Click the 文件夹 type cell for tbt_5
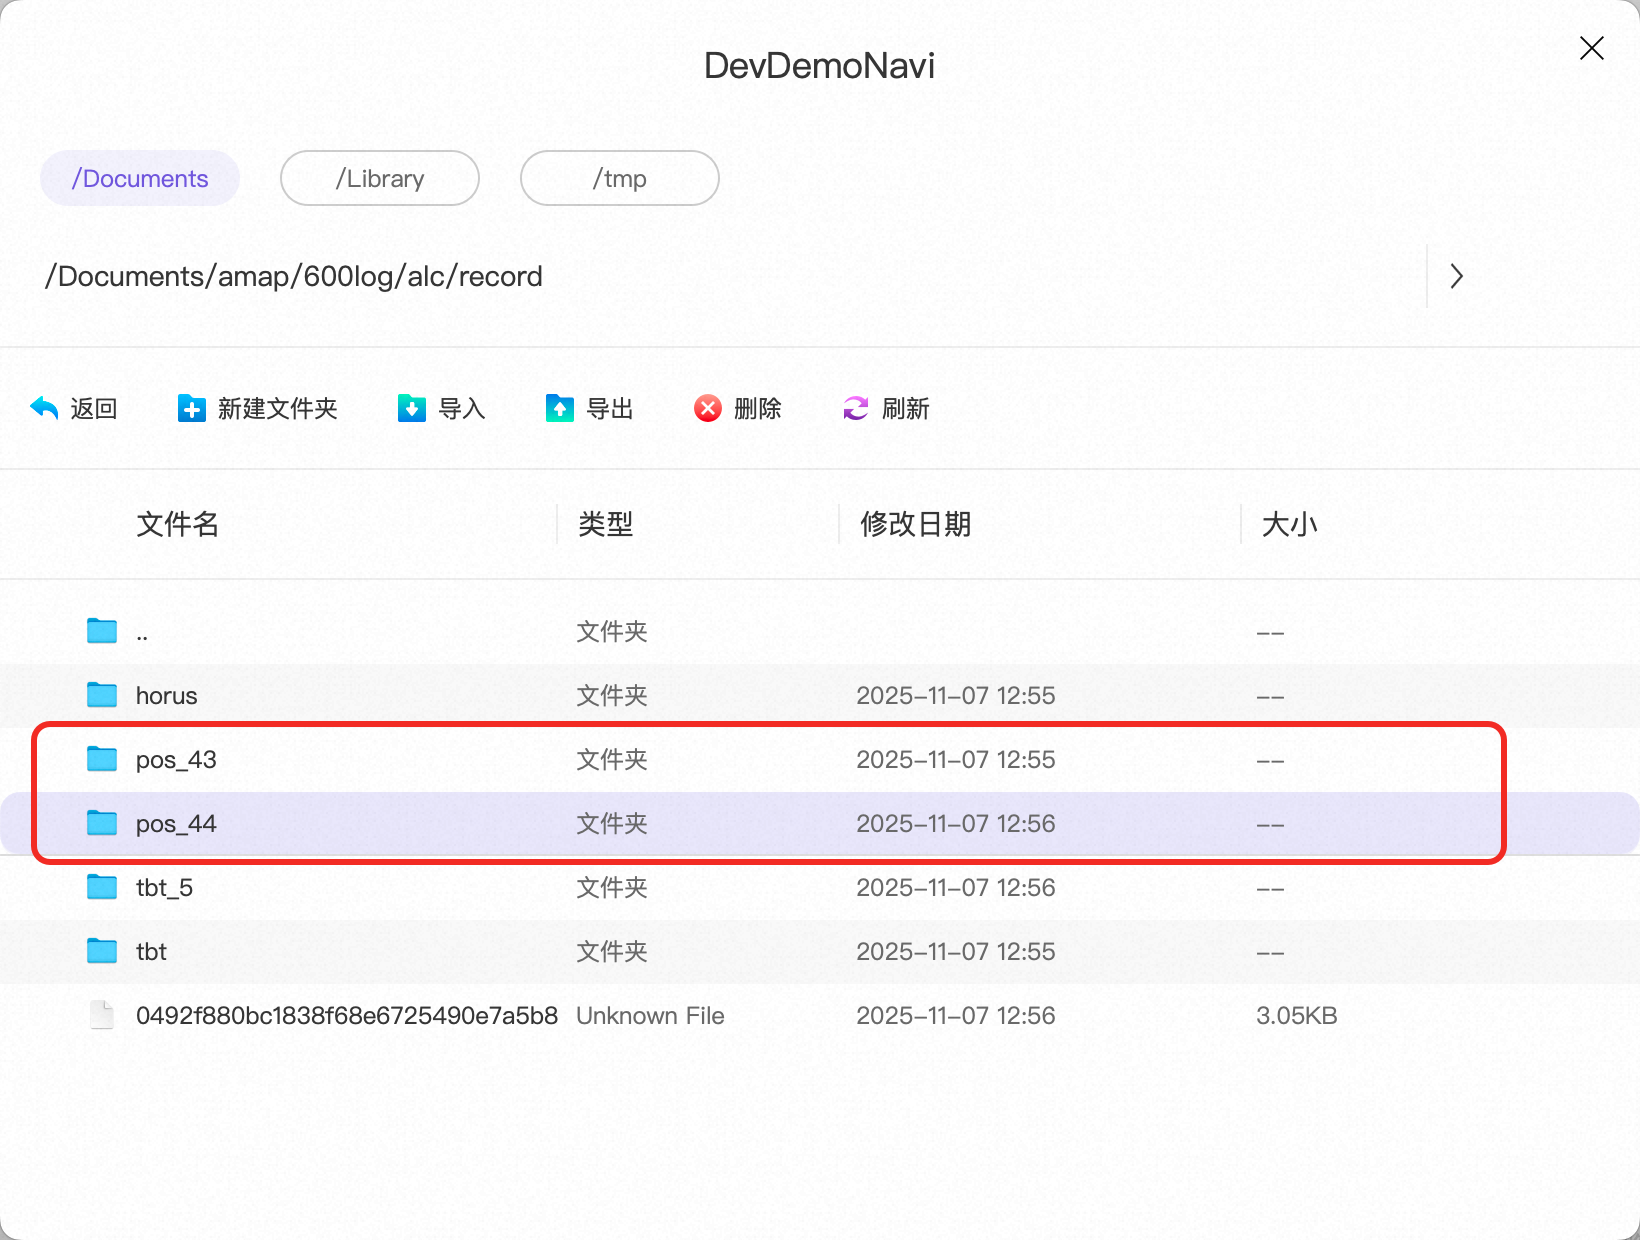 (x=612, y=887)
